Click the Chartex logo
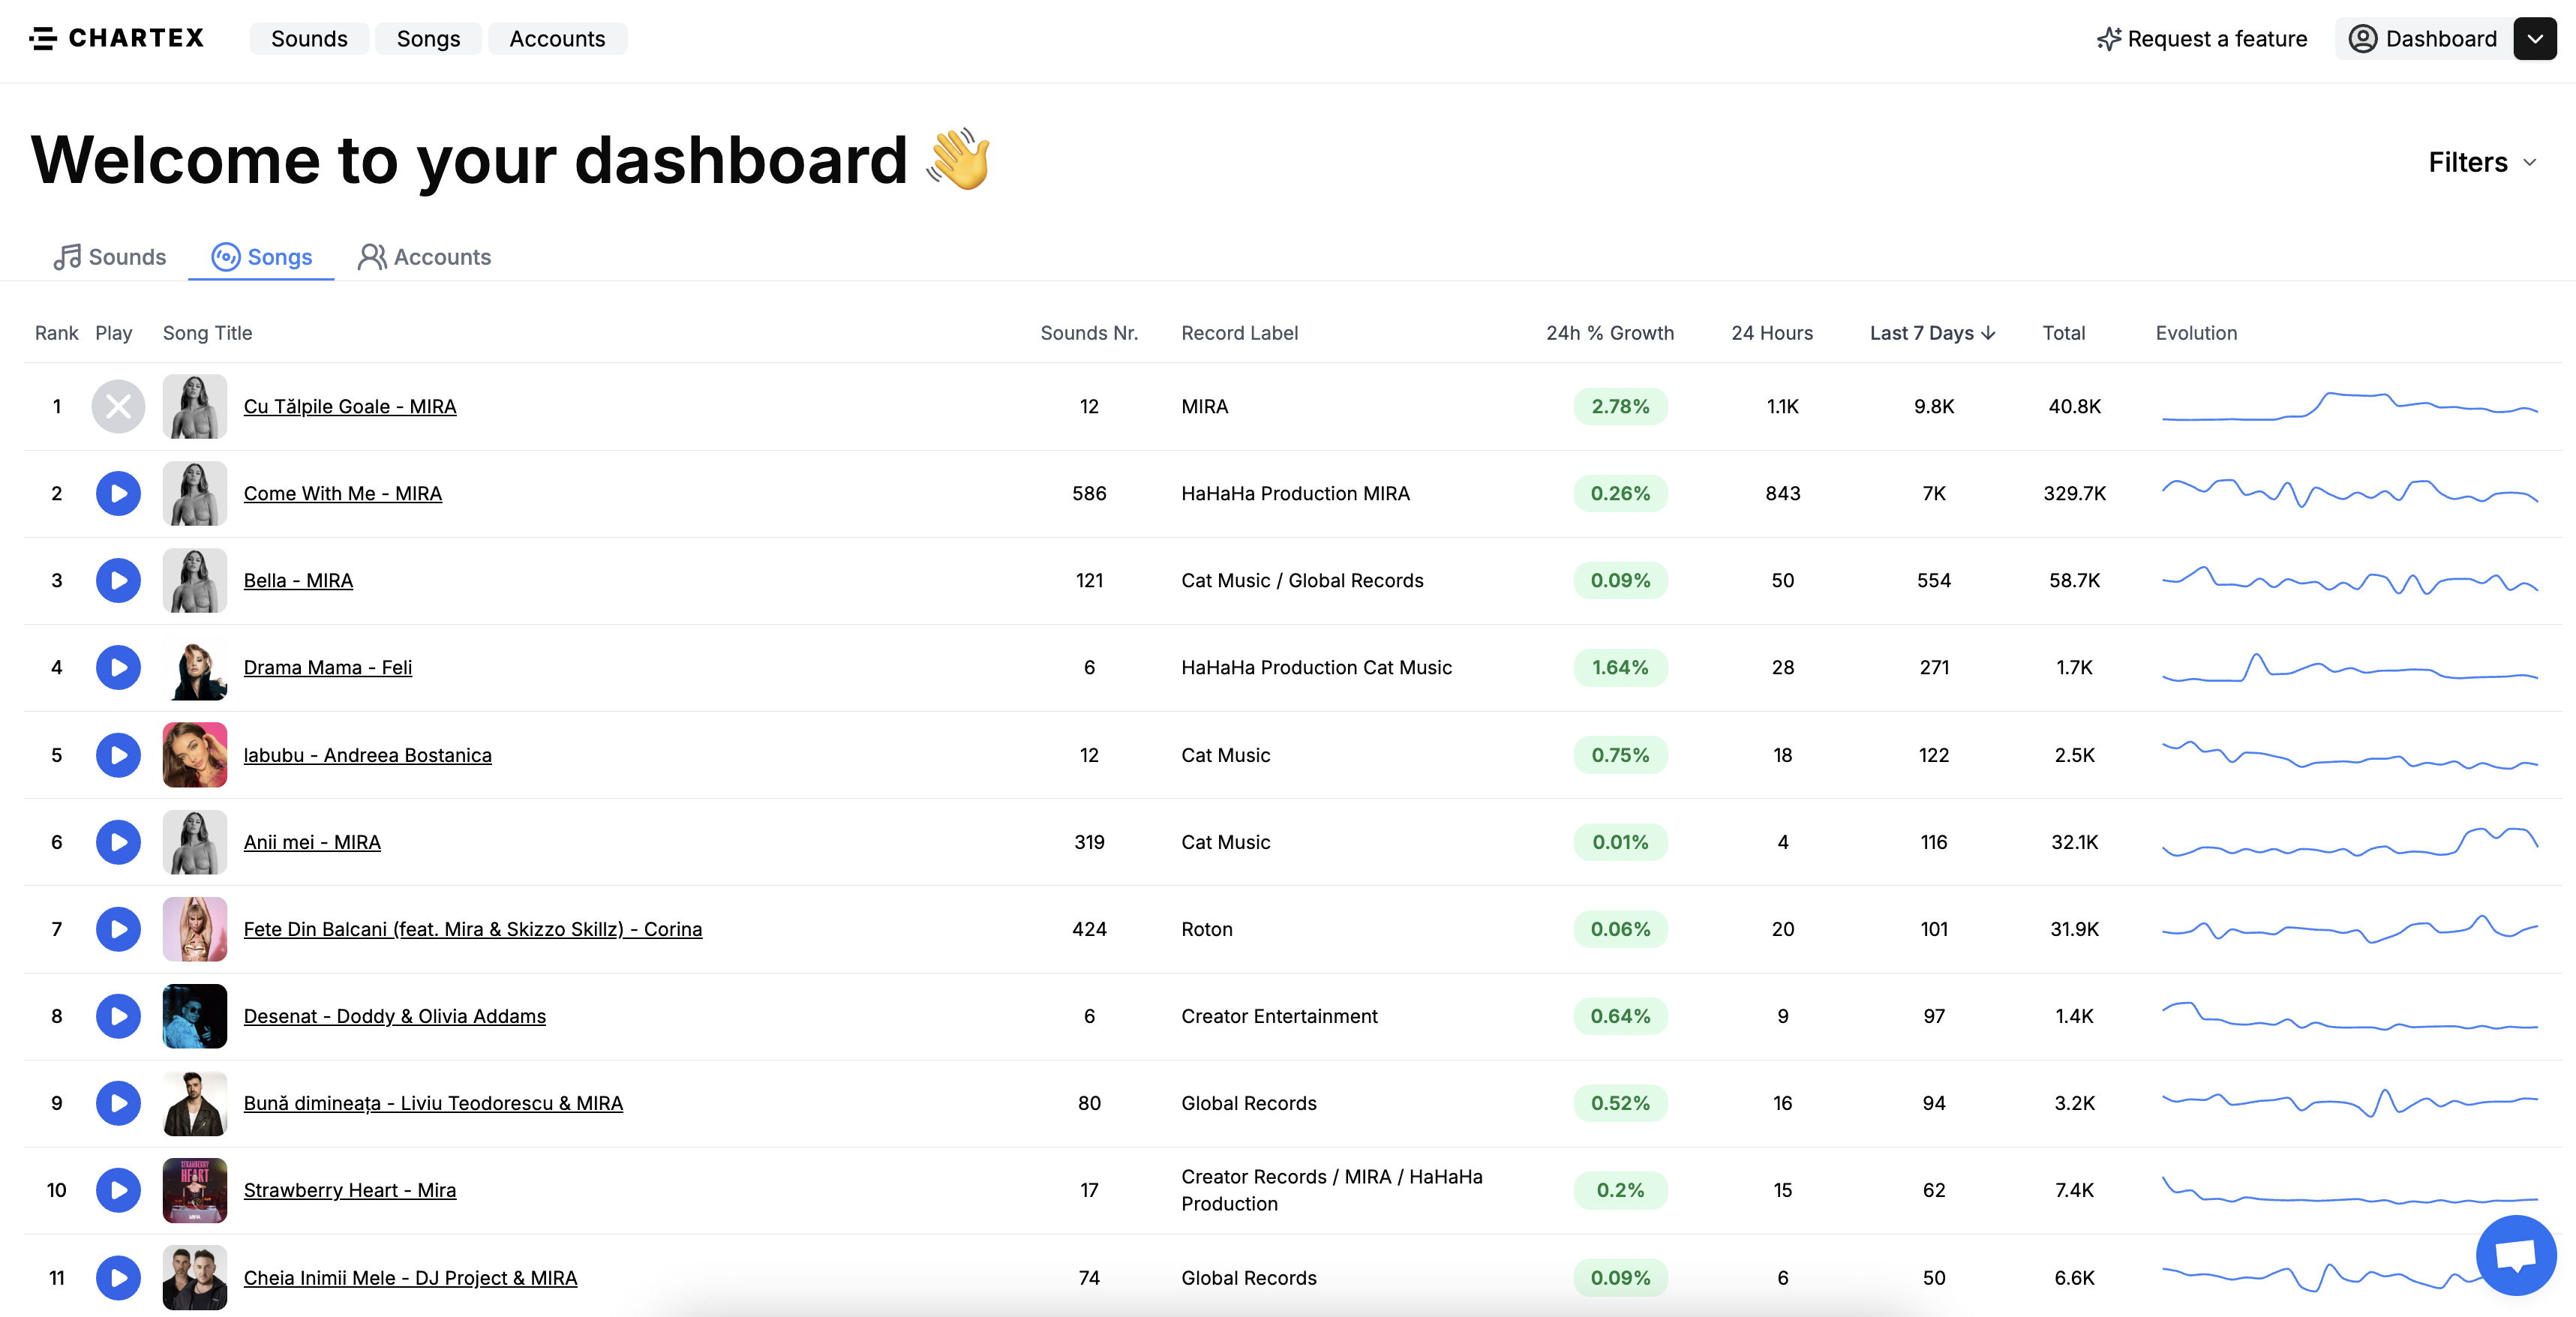The image size is (2576, 1317). [x=117, y=38]
